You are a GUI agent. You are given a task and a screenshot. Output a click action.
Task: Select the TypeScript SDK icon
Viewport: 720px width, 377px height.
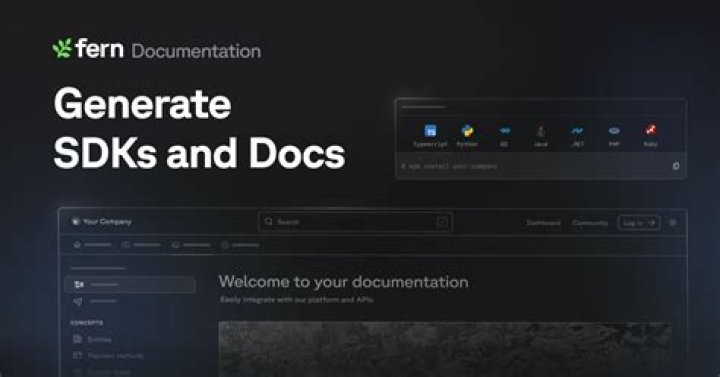[x=430, y=131]
